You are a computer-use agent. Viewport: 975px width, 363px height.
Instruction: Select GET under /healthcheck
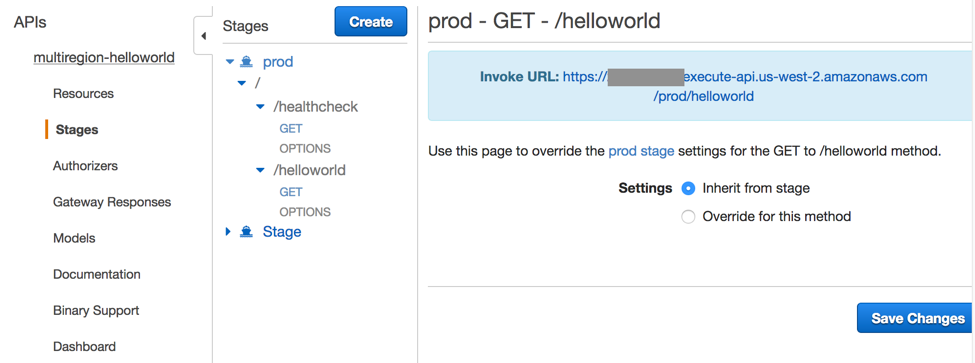click(x=291, y=129)
